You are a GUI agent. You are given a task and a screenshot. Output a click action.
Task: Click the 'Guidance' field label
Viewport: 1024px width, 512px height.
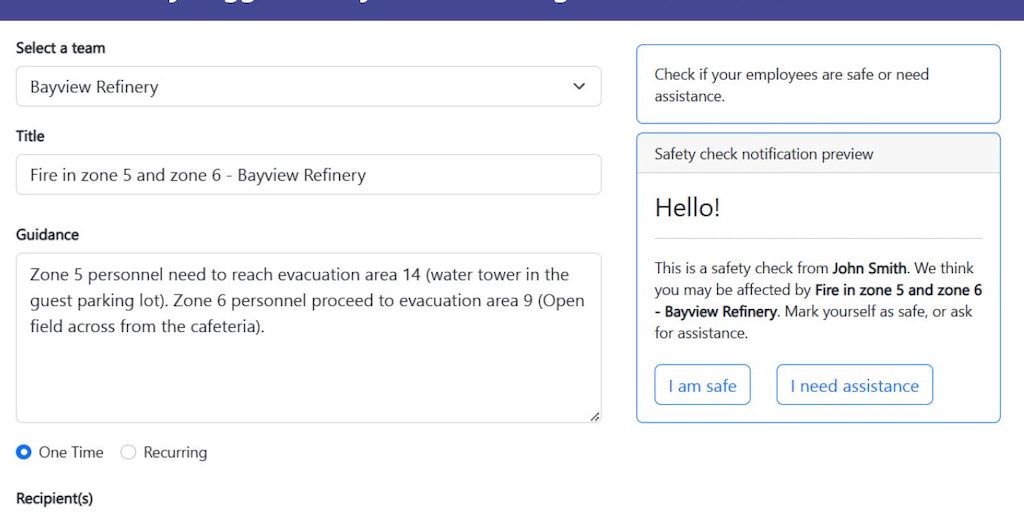[x=47, y=235]
